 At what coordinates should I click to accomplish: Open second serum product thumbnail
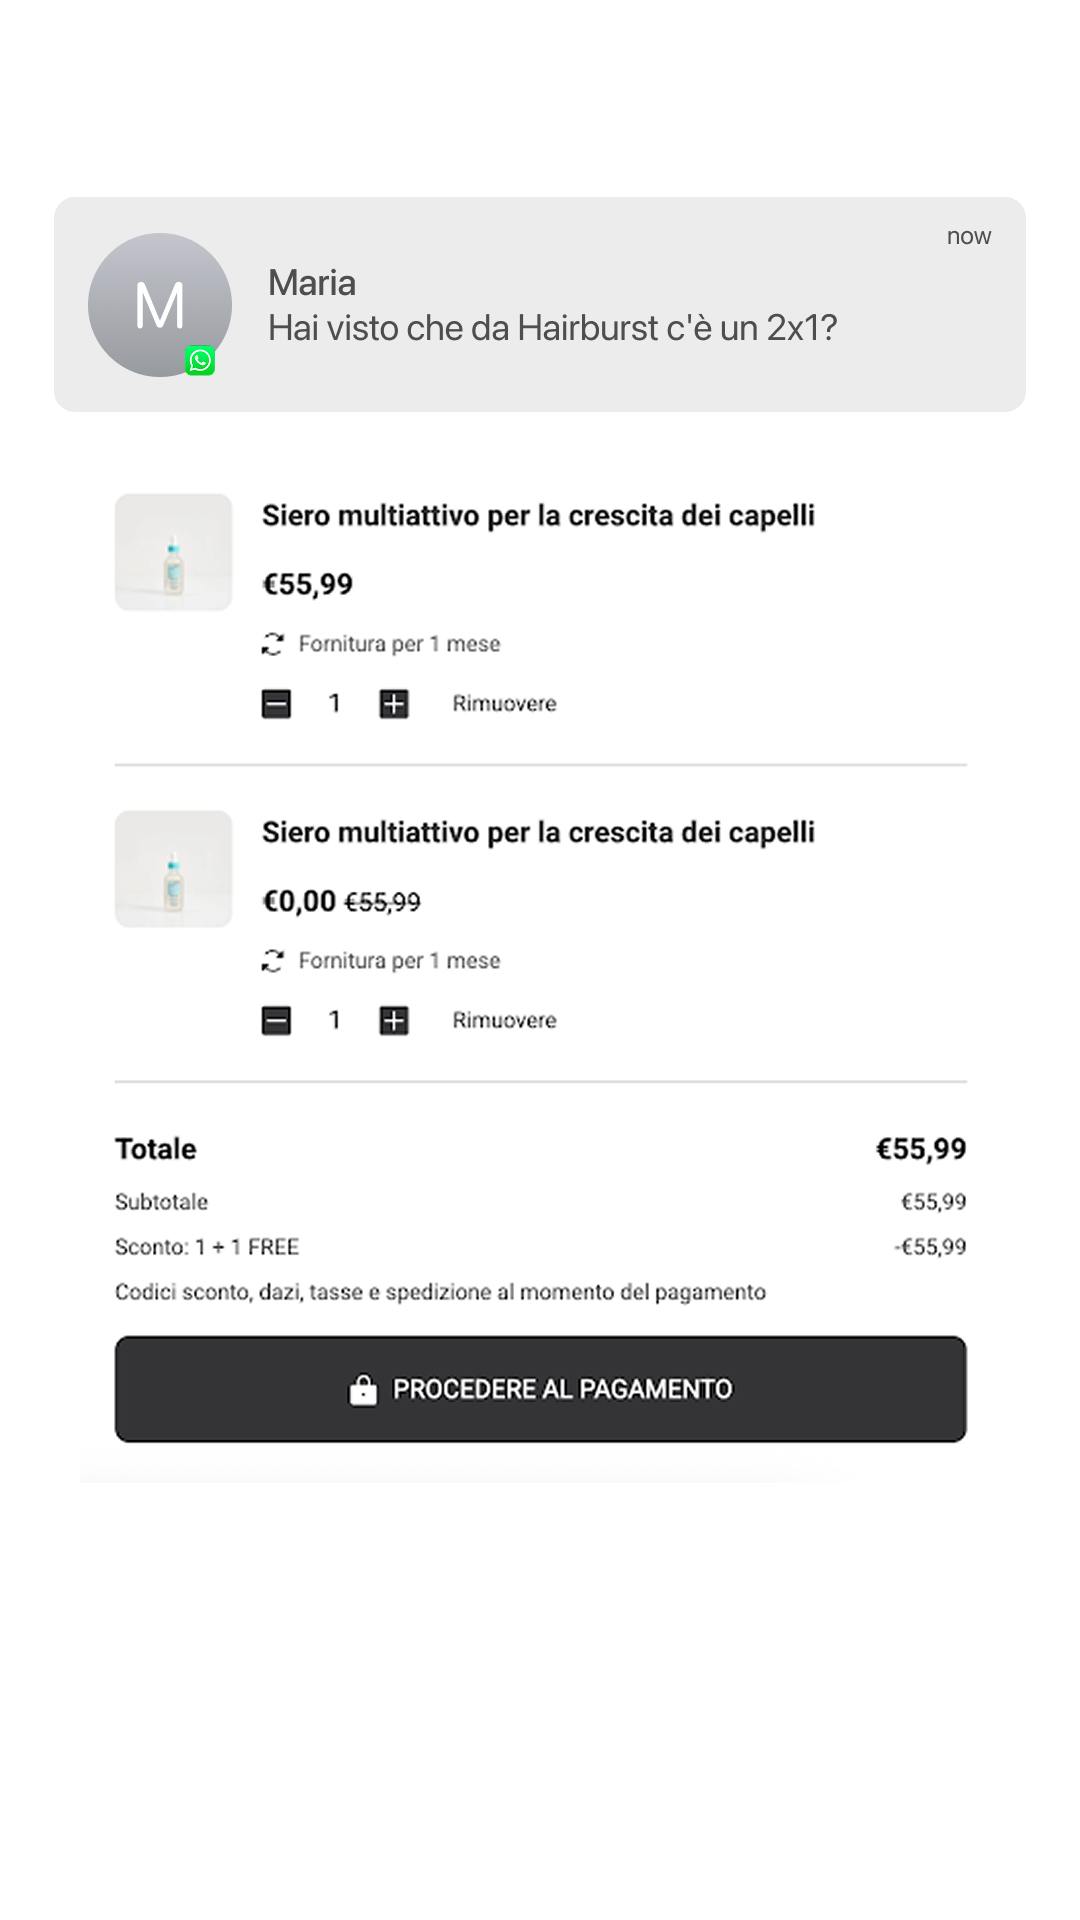point(173,869)
